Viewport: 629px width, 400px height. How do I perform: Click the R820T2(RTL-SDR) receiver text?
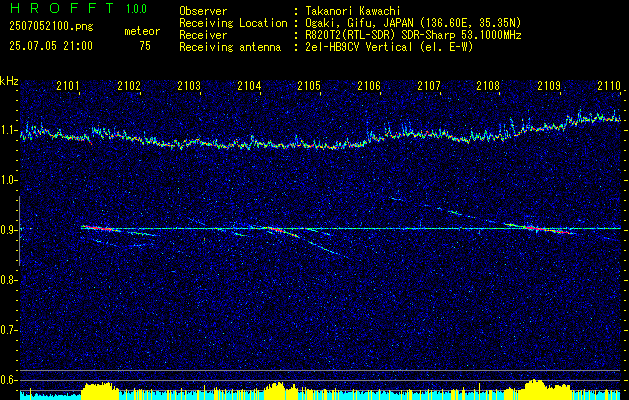pyautogui.click(x=413, y=35)
